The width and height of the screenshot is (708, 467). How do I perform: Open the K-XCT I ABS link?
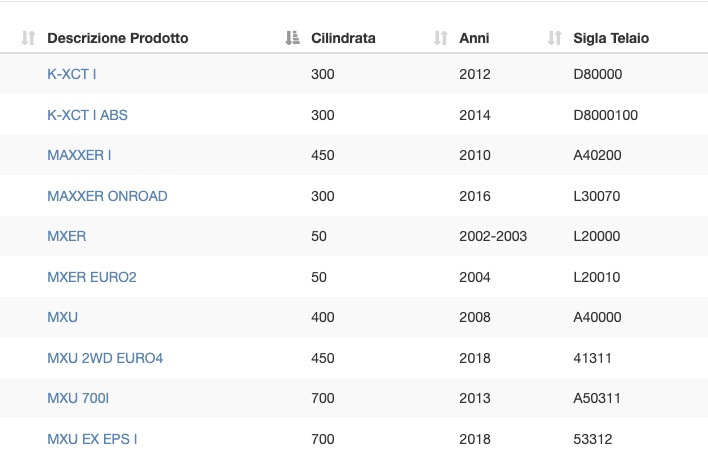tap(88, 115)
